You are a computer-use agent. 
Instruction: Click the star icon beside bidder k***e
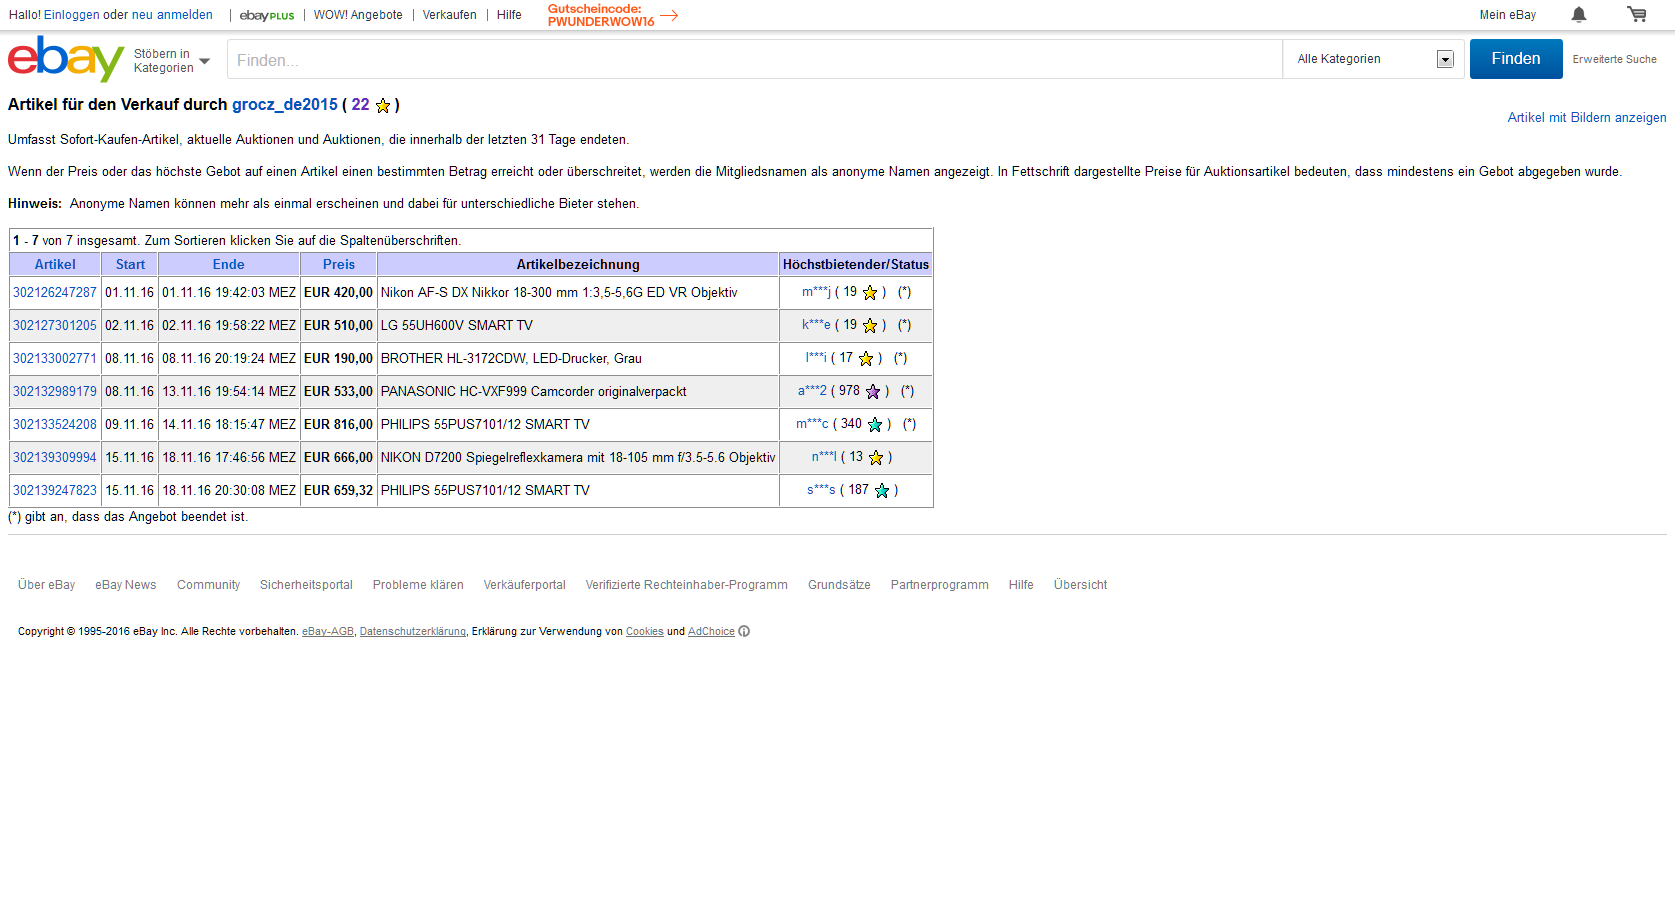tap(870, 325)
